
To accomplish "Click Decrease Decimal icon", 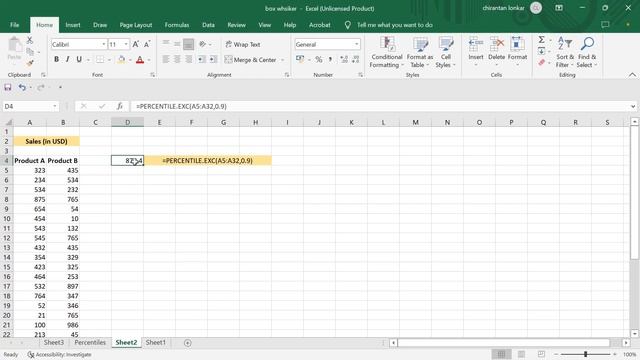I will (356, 60).
